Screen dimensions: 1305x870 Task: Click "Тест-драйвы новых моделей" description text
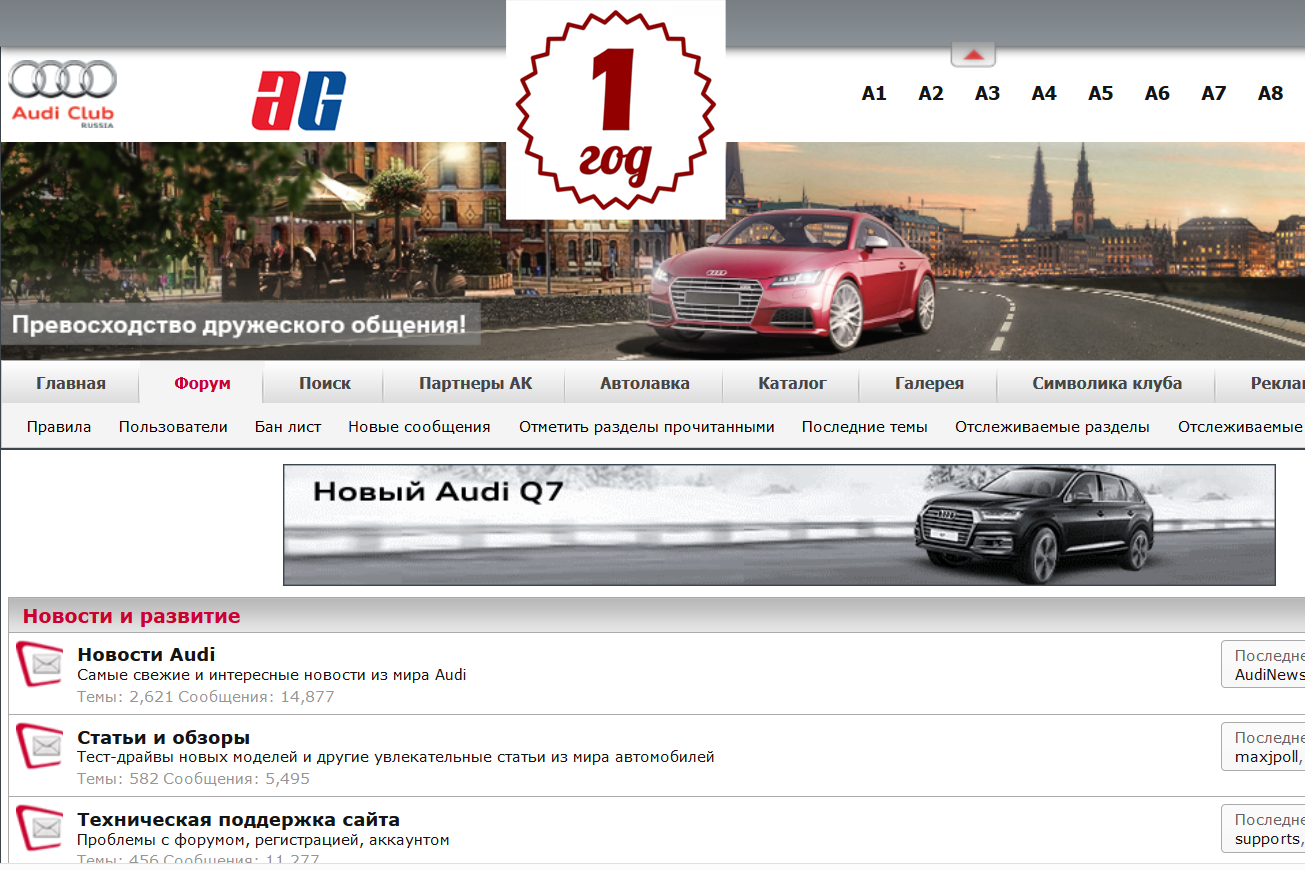(x=396, y=757)
